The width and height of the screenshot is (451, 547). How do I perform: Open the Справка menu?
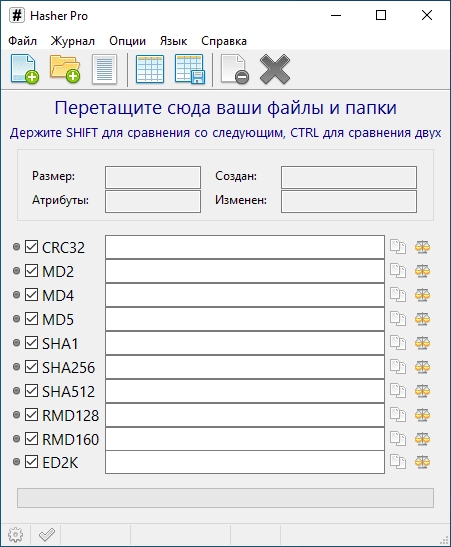coord(224,41)
